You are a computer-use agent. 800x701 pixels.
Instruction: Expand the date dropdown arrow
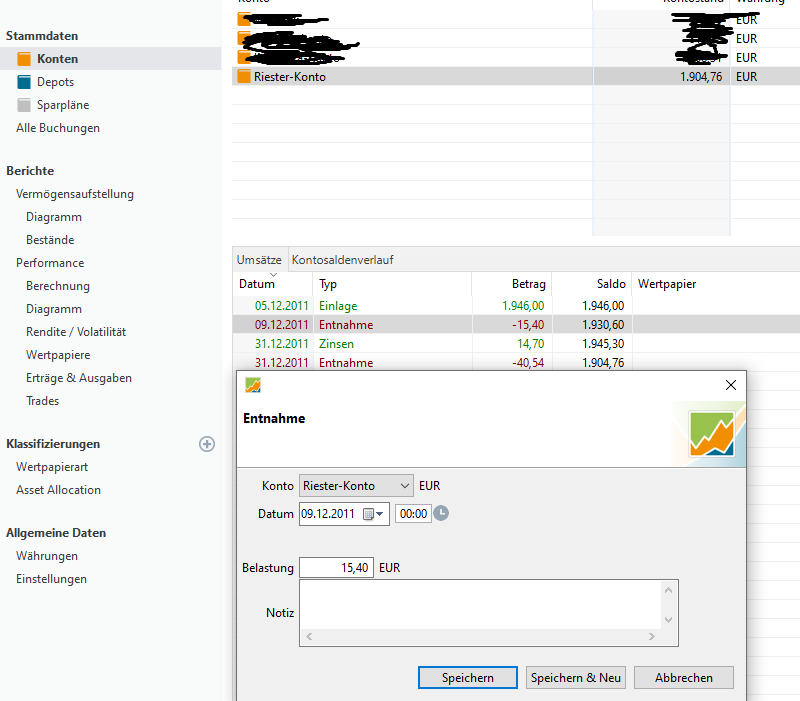pos(380,514)
